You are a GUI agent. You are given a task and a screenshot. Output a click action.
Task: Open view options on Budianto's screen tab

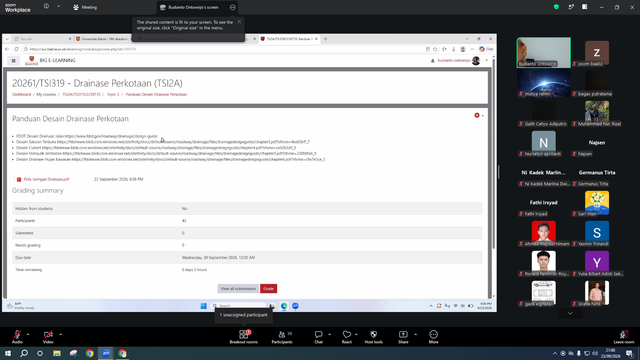point(232,7)
